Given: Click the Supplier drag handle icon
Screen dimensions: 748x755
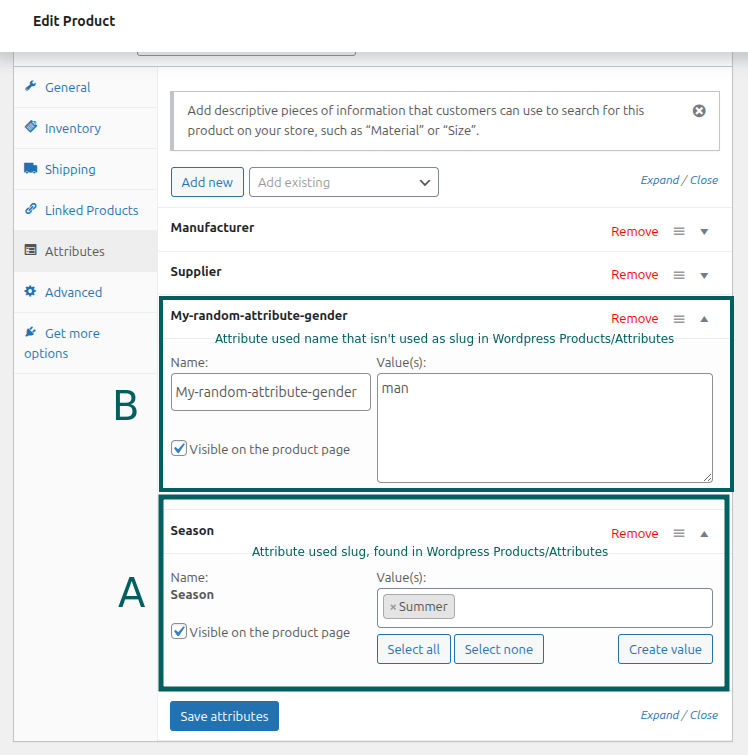Looking at the screenshot, I should coord(679,275).
